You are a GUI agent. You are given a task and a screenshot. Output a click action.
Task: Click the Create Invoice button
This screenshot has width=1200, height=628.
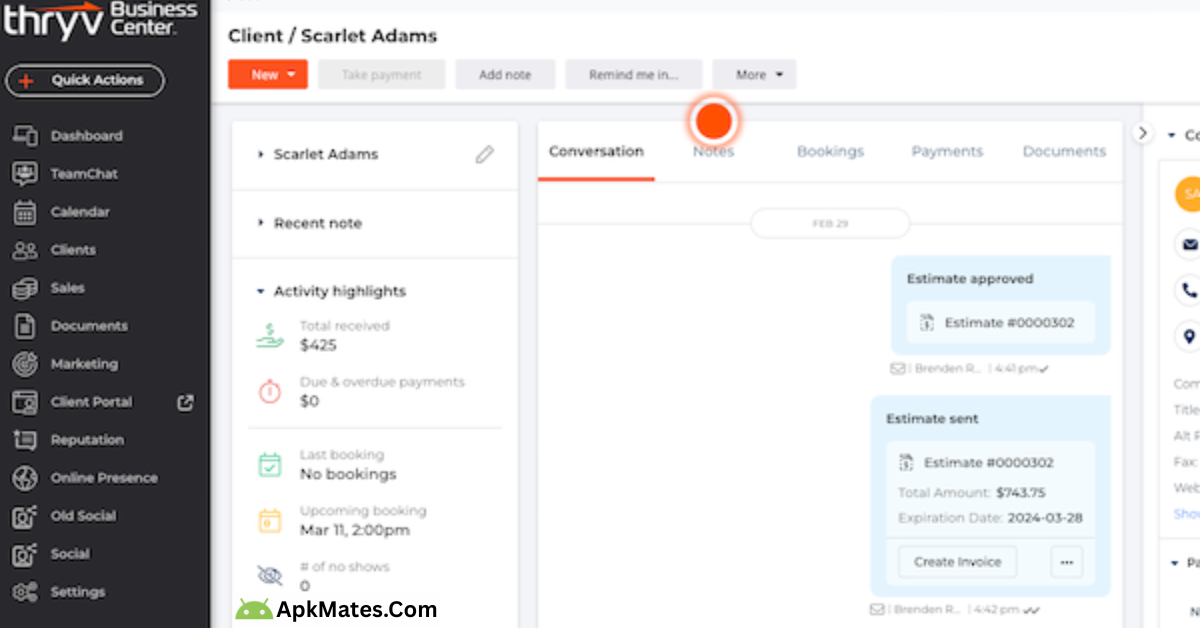tap(956, 562)
